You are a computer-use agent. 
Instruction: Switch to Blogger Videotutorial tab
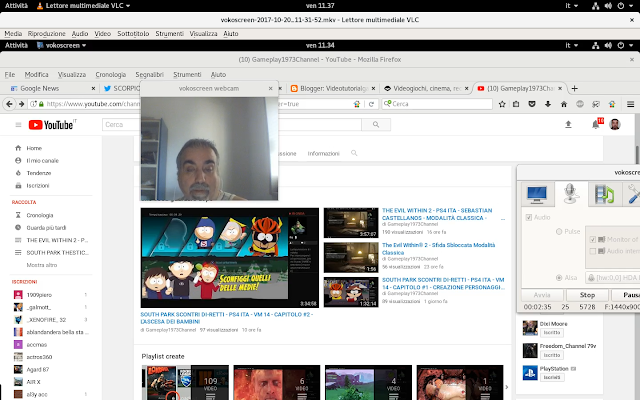(333, 88)
